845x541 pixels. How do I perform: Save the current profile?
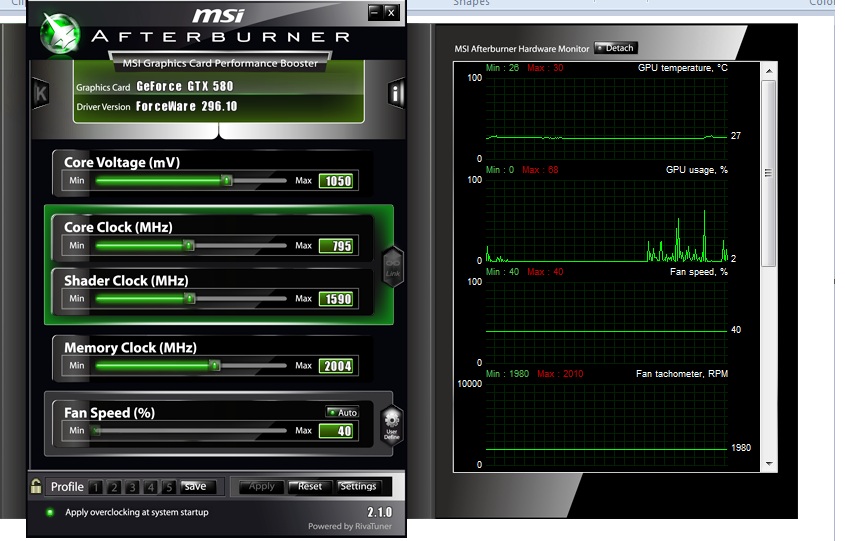[x=198, y=487]
